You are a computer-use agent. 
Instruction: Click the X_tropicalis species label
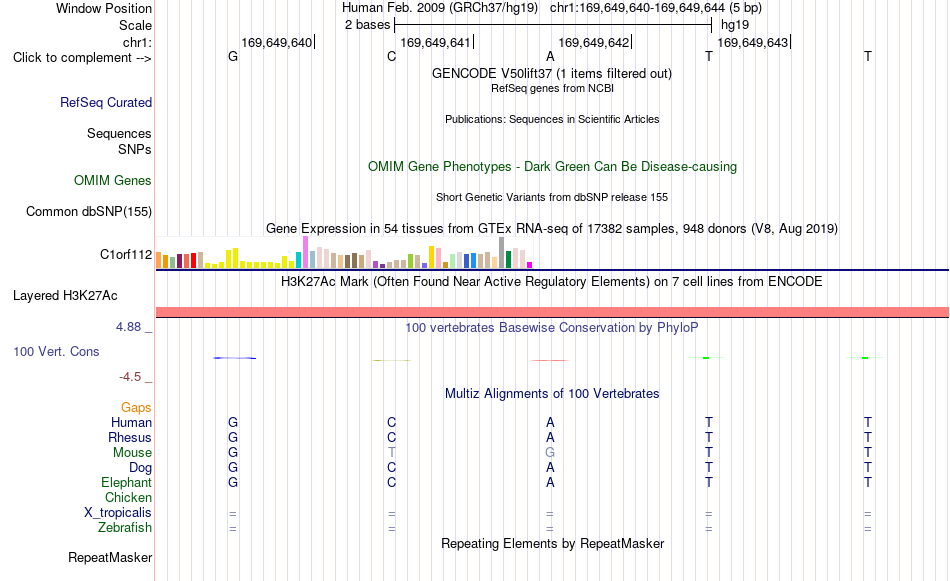pyautogui.click(x=118, y=513)
